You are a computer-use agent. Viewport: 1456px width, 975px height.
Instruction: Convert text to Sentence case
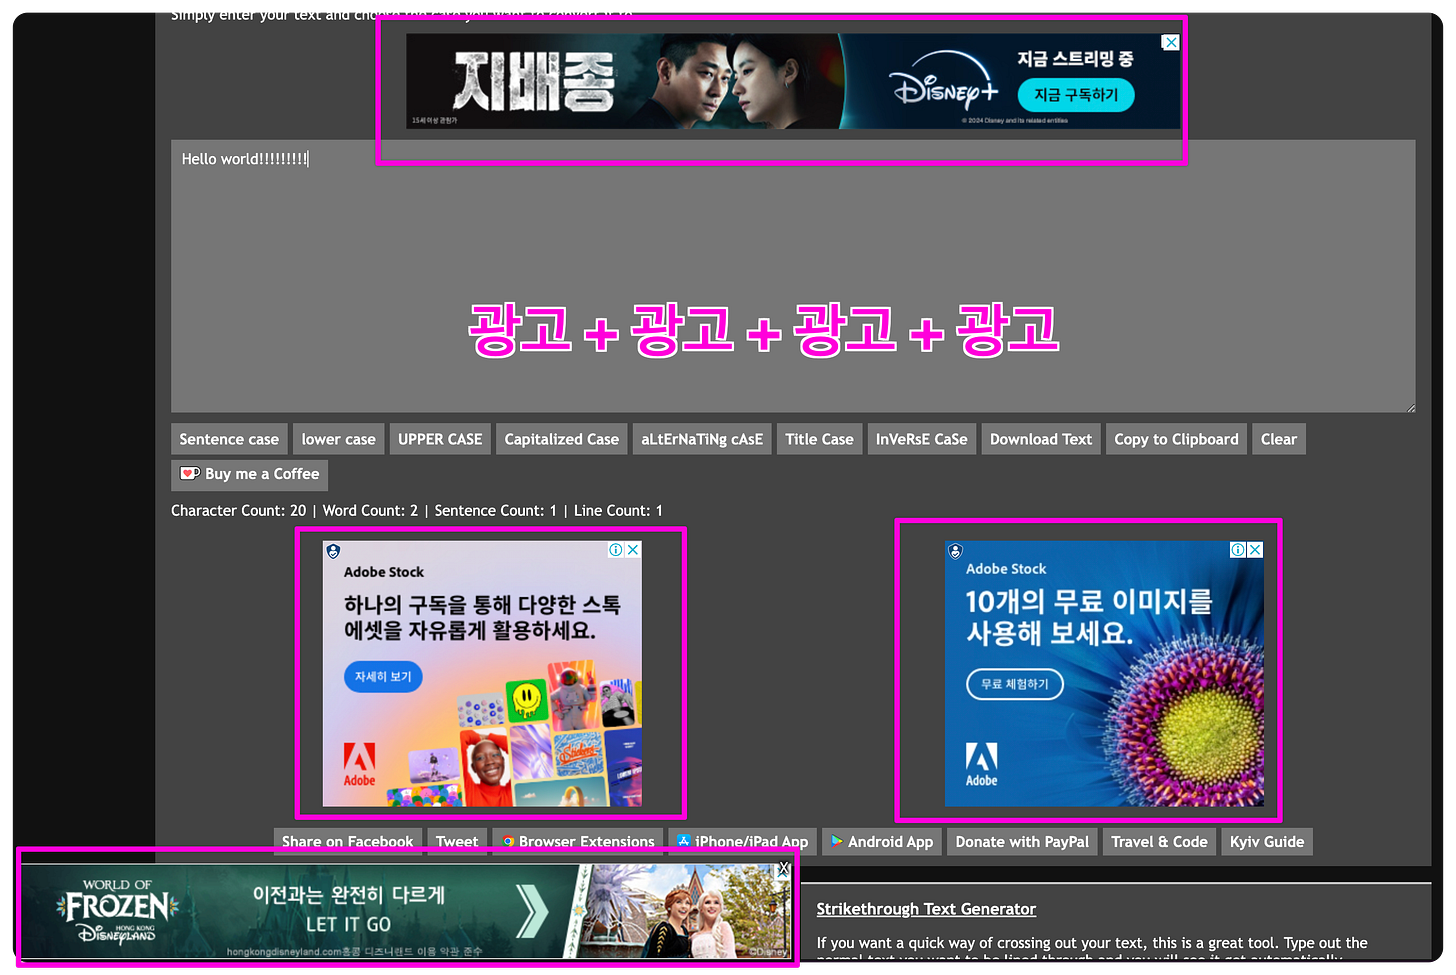pyautogui.click(x=229, y=439)
